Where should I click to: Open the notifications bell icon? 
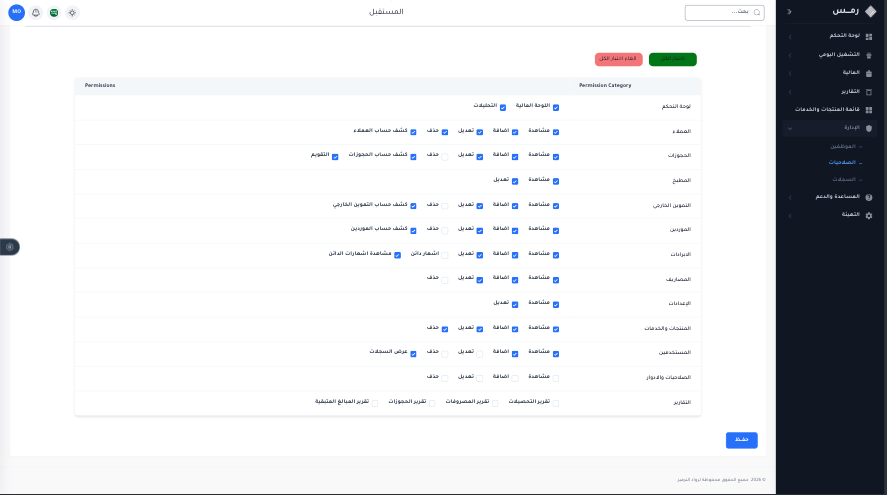pyautogui.click(x=36, y=12)
